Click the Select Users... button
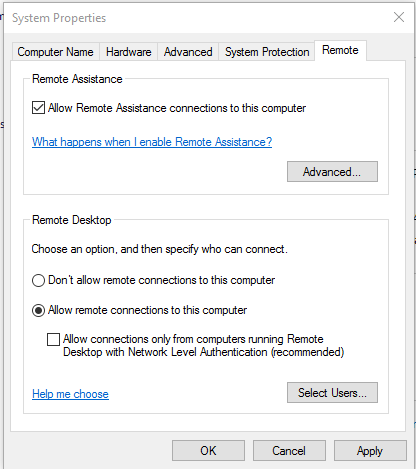Image resolution: width=416 pixels, height=469 pixels. click(332, 393)
